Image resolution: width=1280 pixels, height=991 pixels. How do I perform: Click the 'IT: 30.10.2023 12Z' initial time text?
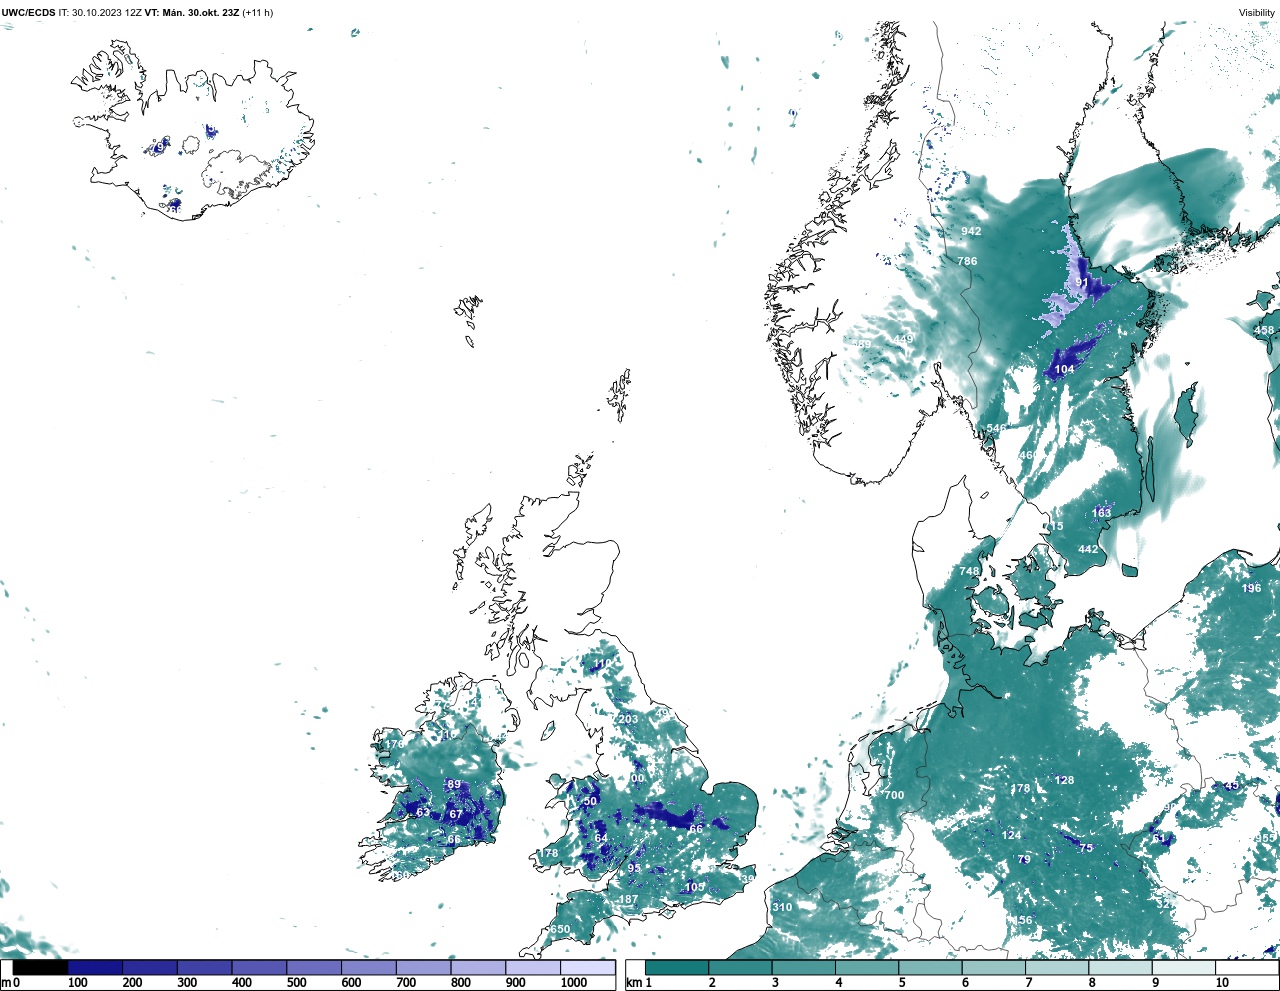[x=100, y=13]
